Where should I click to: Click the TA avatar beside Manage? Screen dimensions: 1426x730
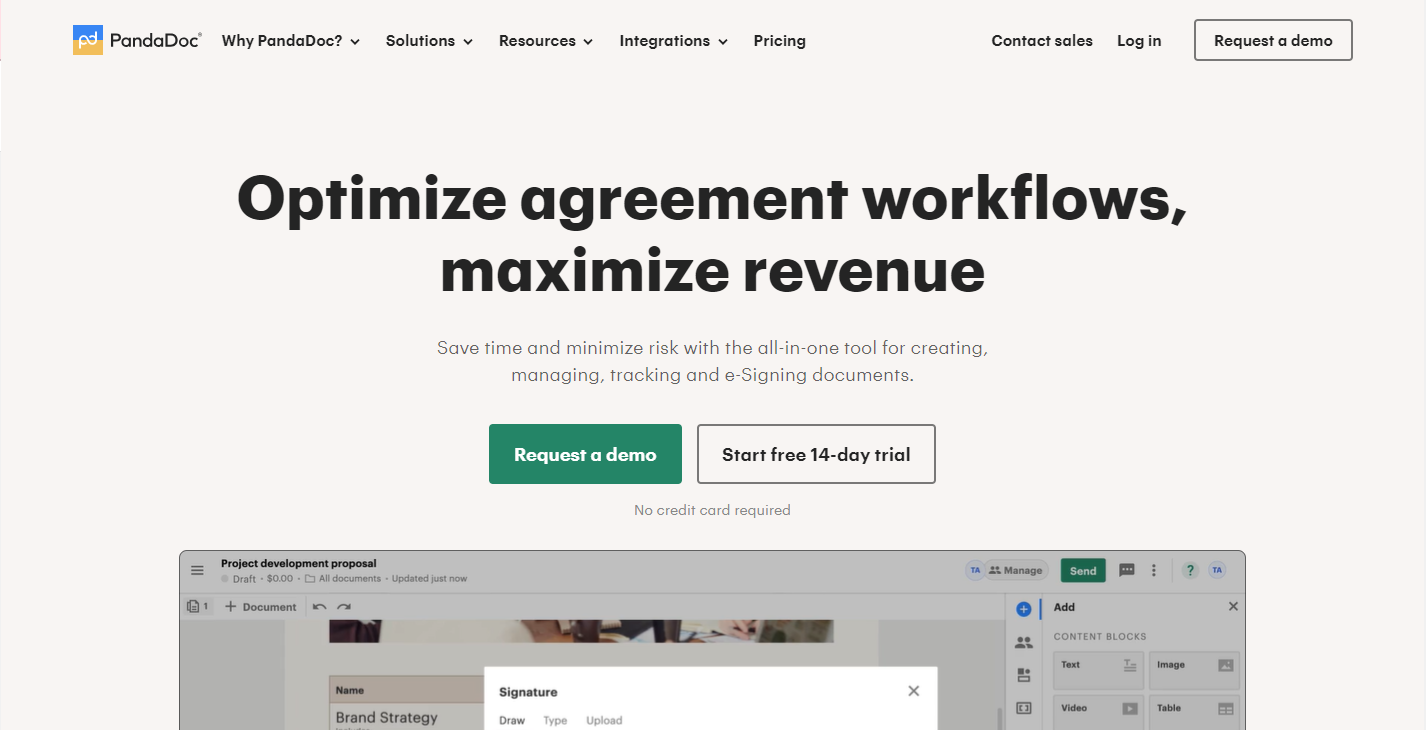pyautogui.click(x=974, y=570)
